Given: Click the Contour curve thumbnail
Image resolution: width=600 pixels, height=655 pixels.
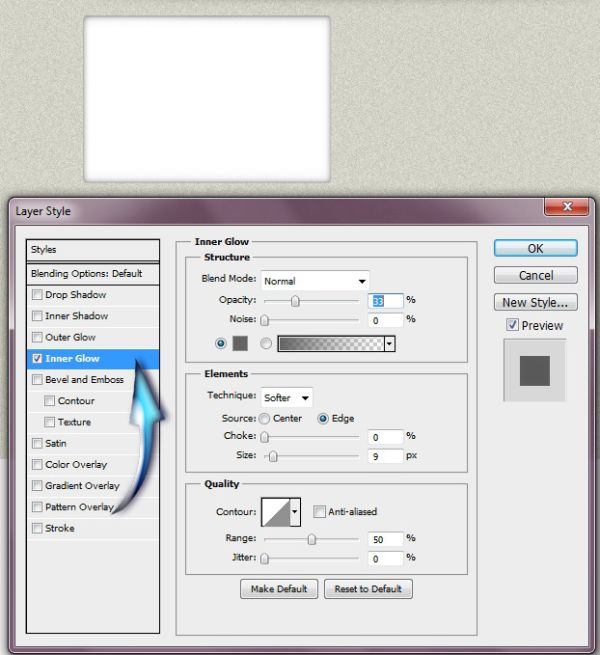Looking at the screenshot, I should pos(276,512).
